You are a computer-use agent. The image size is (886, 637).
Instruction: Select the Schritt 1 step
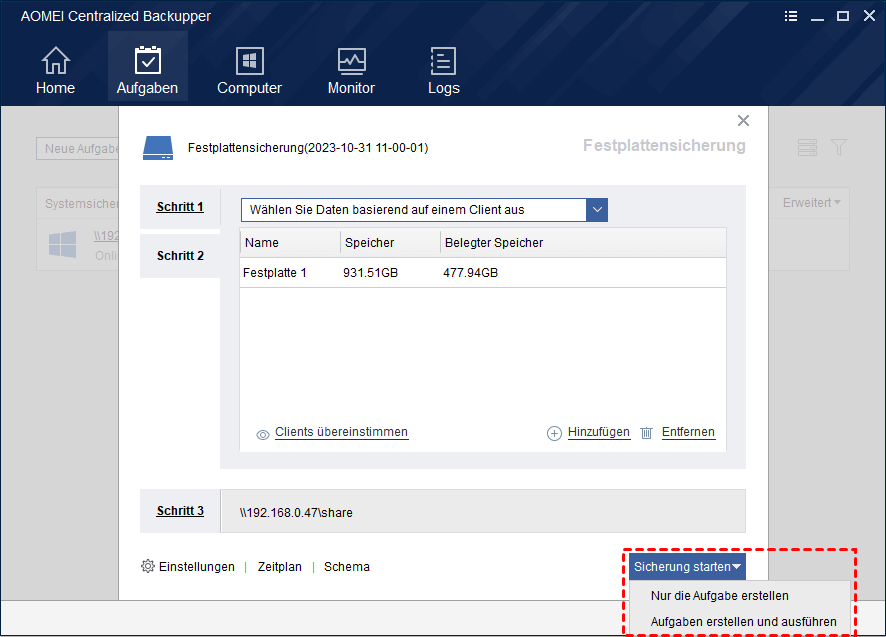tap(180, 207)
